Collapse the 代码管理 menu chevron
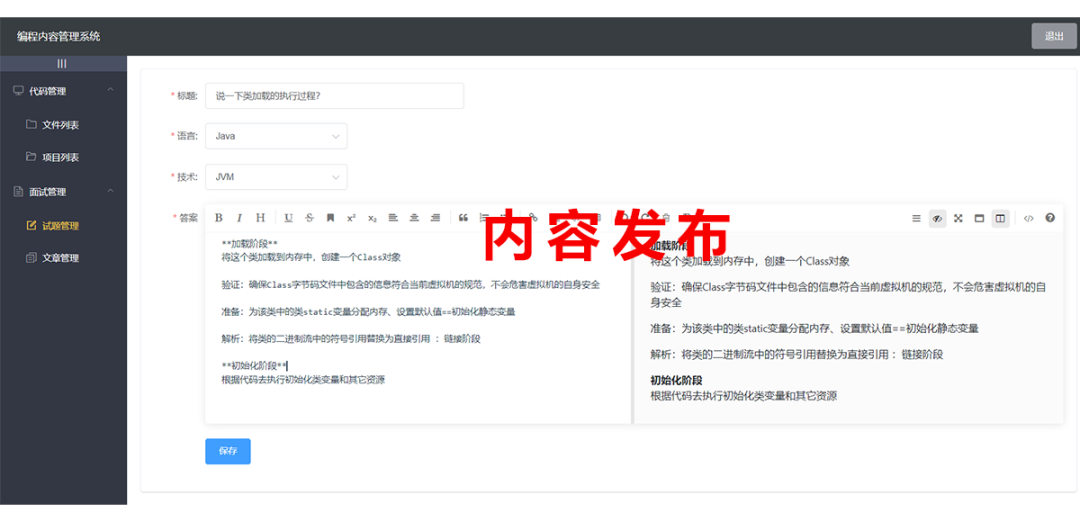The width and height of the screenshot is (1080, 522). [111, 90]
